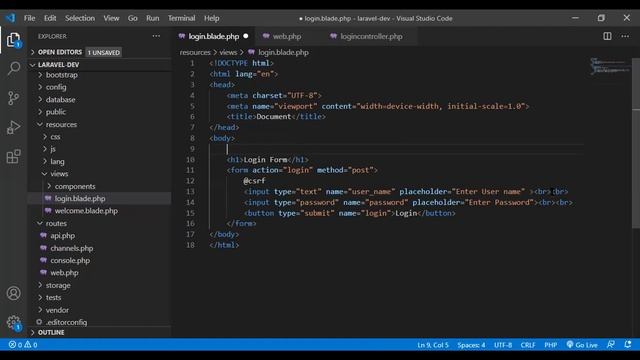
Task: Open the .editorconfig file
Action: [x=67, y=322]
